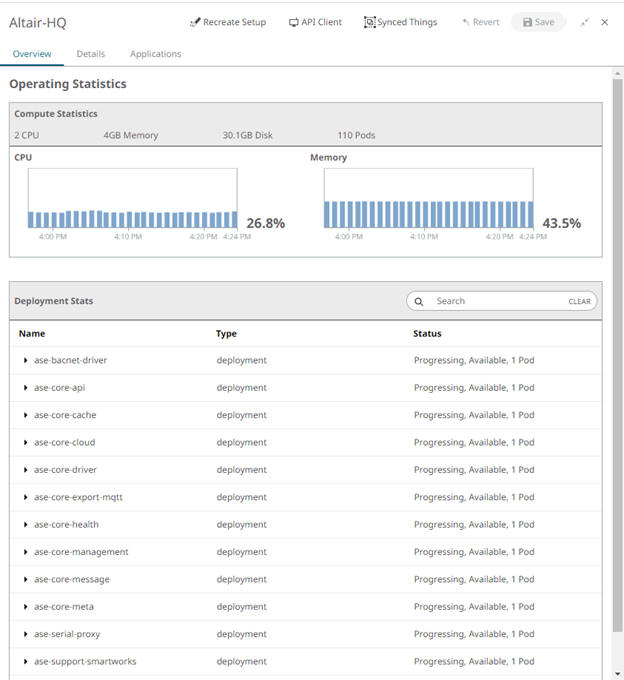
Task: Click the search magnifier icon
Action: [x=419, y=301]
